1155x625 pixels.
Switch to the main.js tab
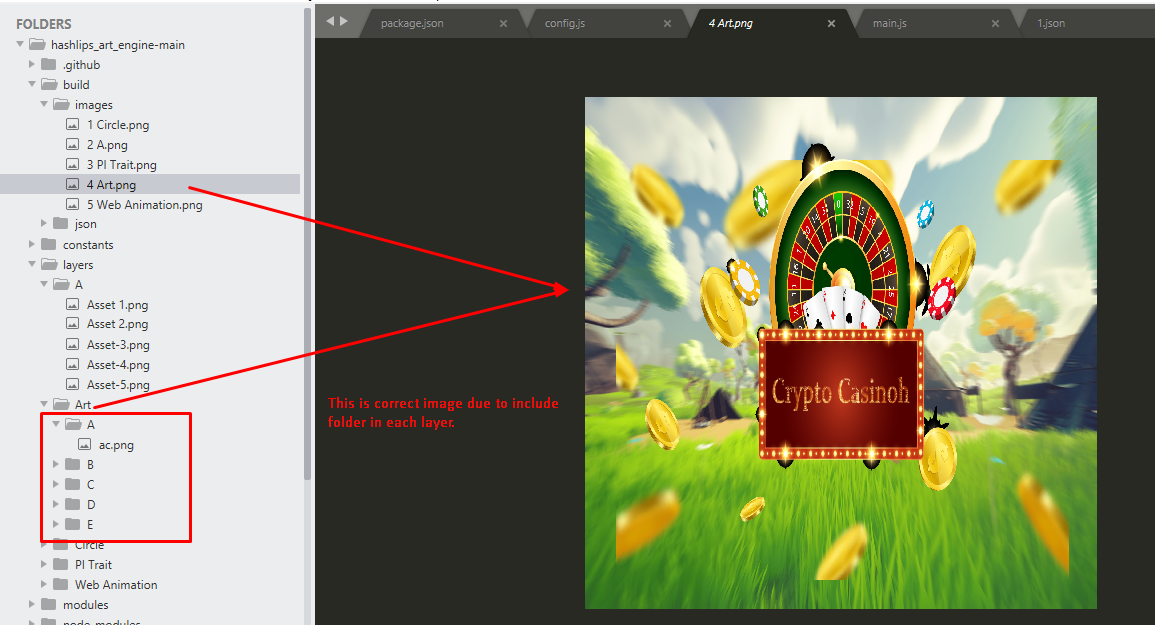[889, 22]
